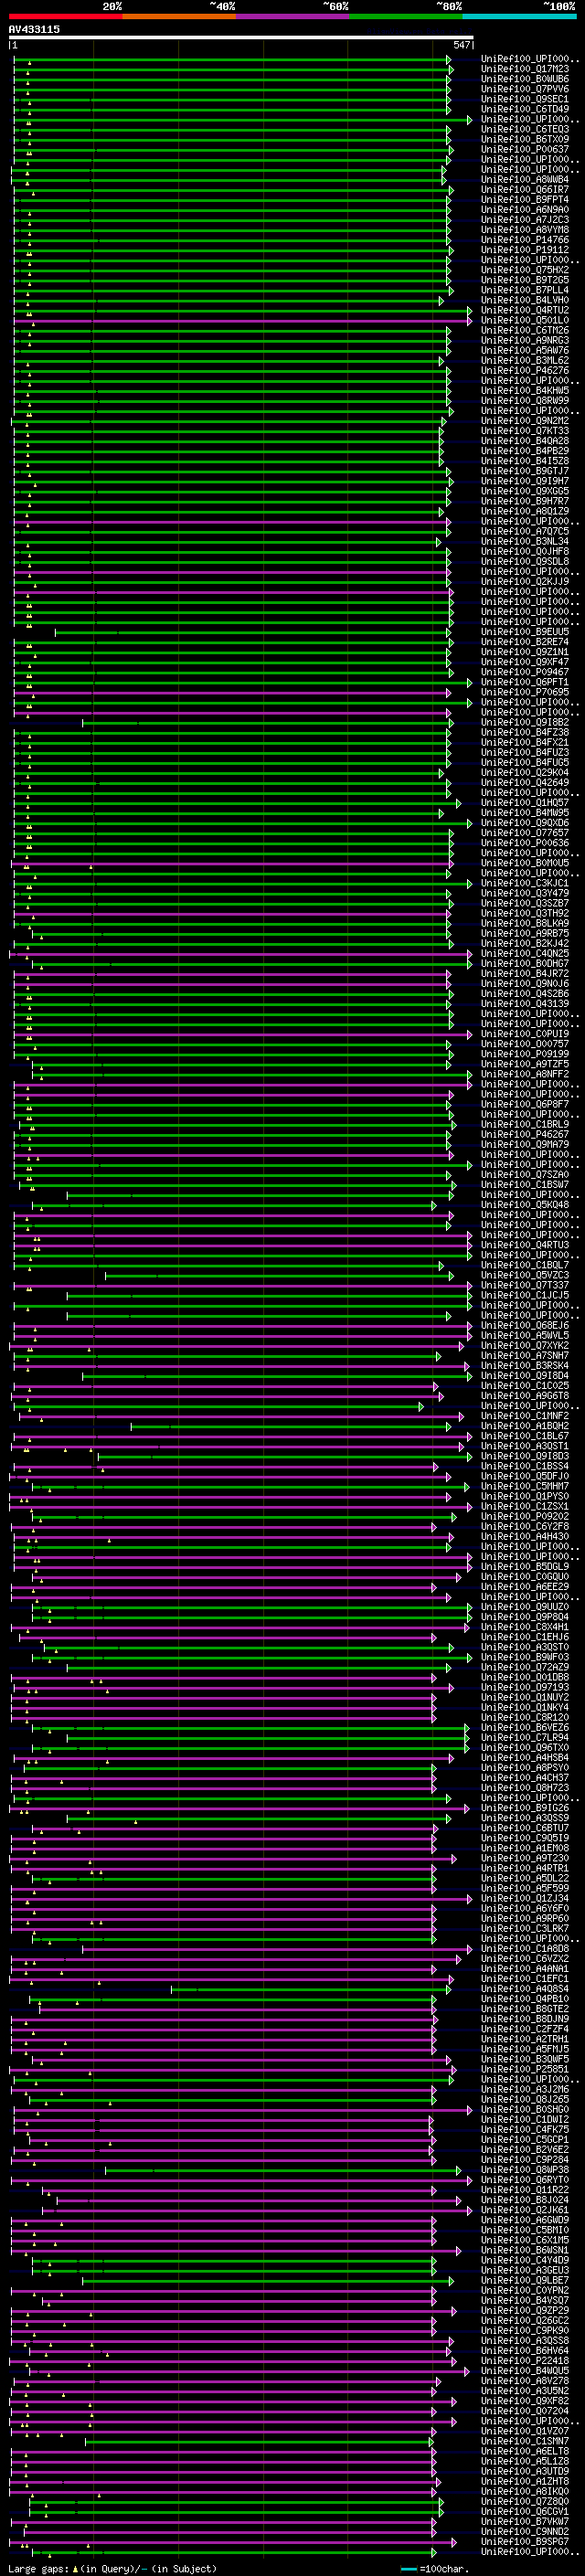
Task: Select the UniRef100_C4QN25 hit label
Action: [525, 954]
